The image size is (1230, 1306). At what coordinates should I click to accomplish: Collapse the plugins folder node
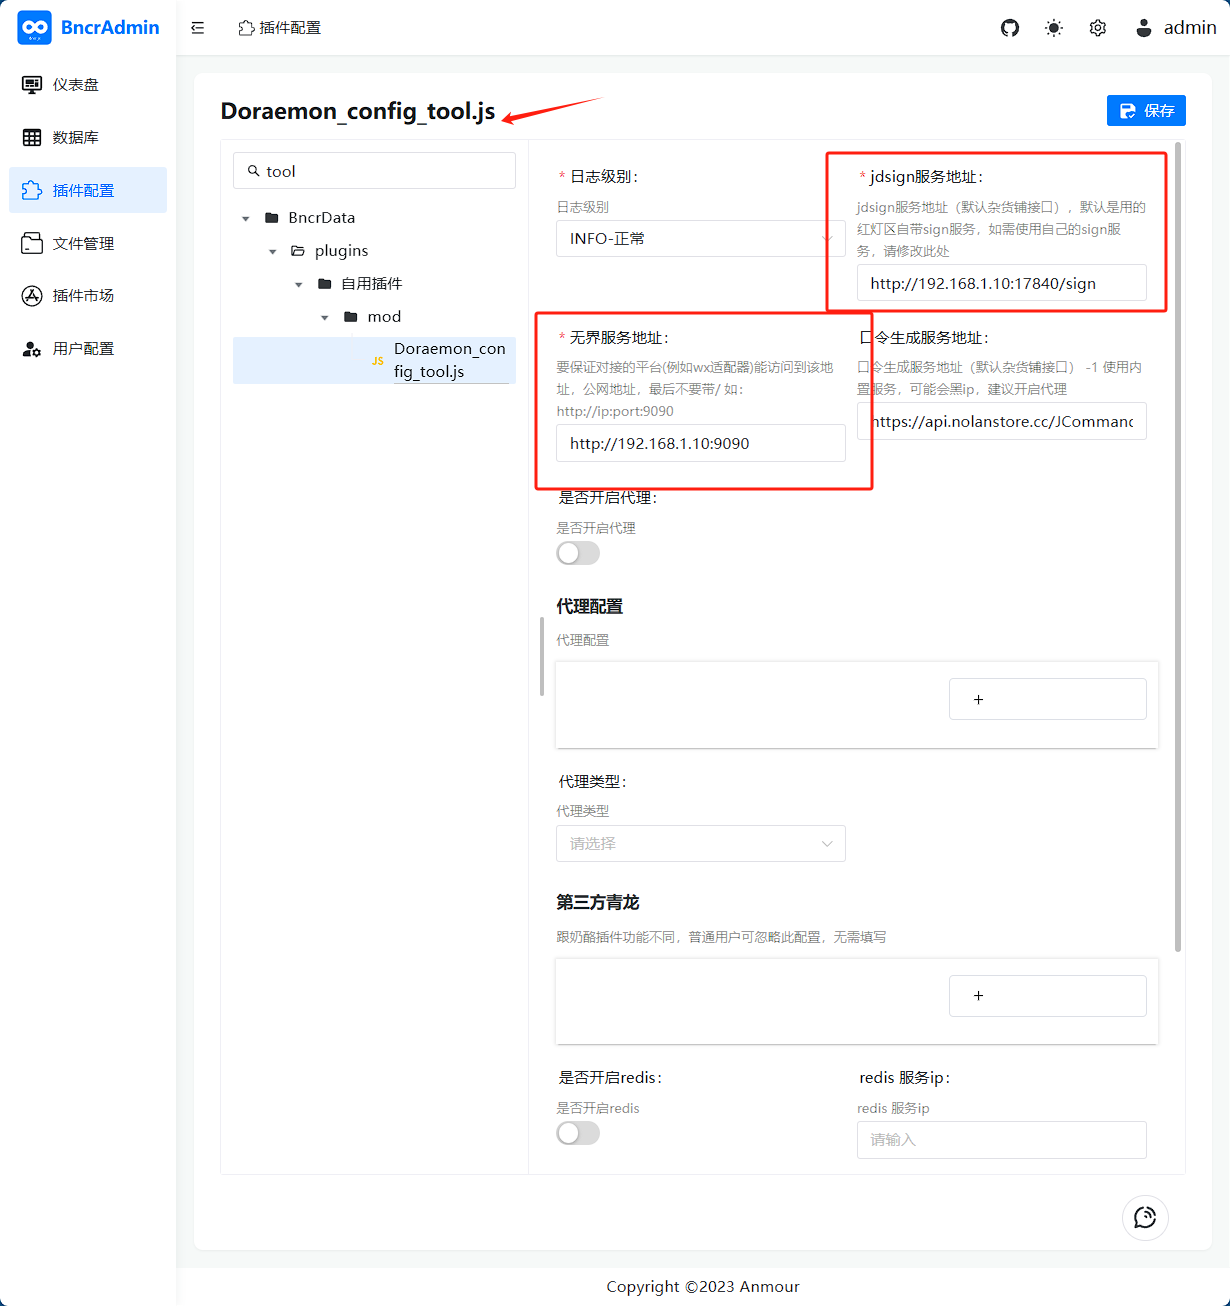273,251
